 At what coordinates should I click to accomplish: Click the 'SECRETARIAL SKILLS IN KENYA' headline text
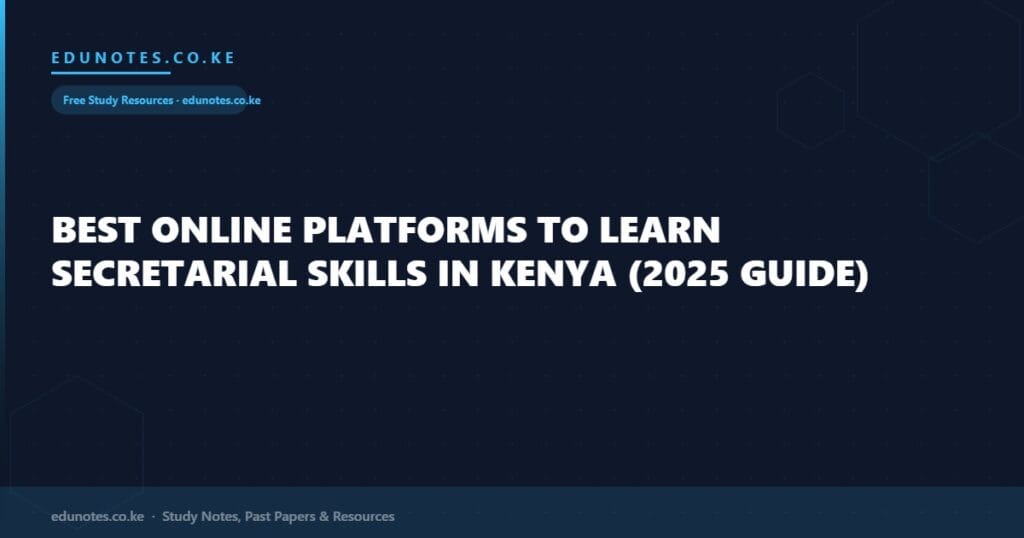tap(333, 274)
